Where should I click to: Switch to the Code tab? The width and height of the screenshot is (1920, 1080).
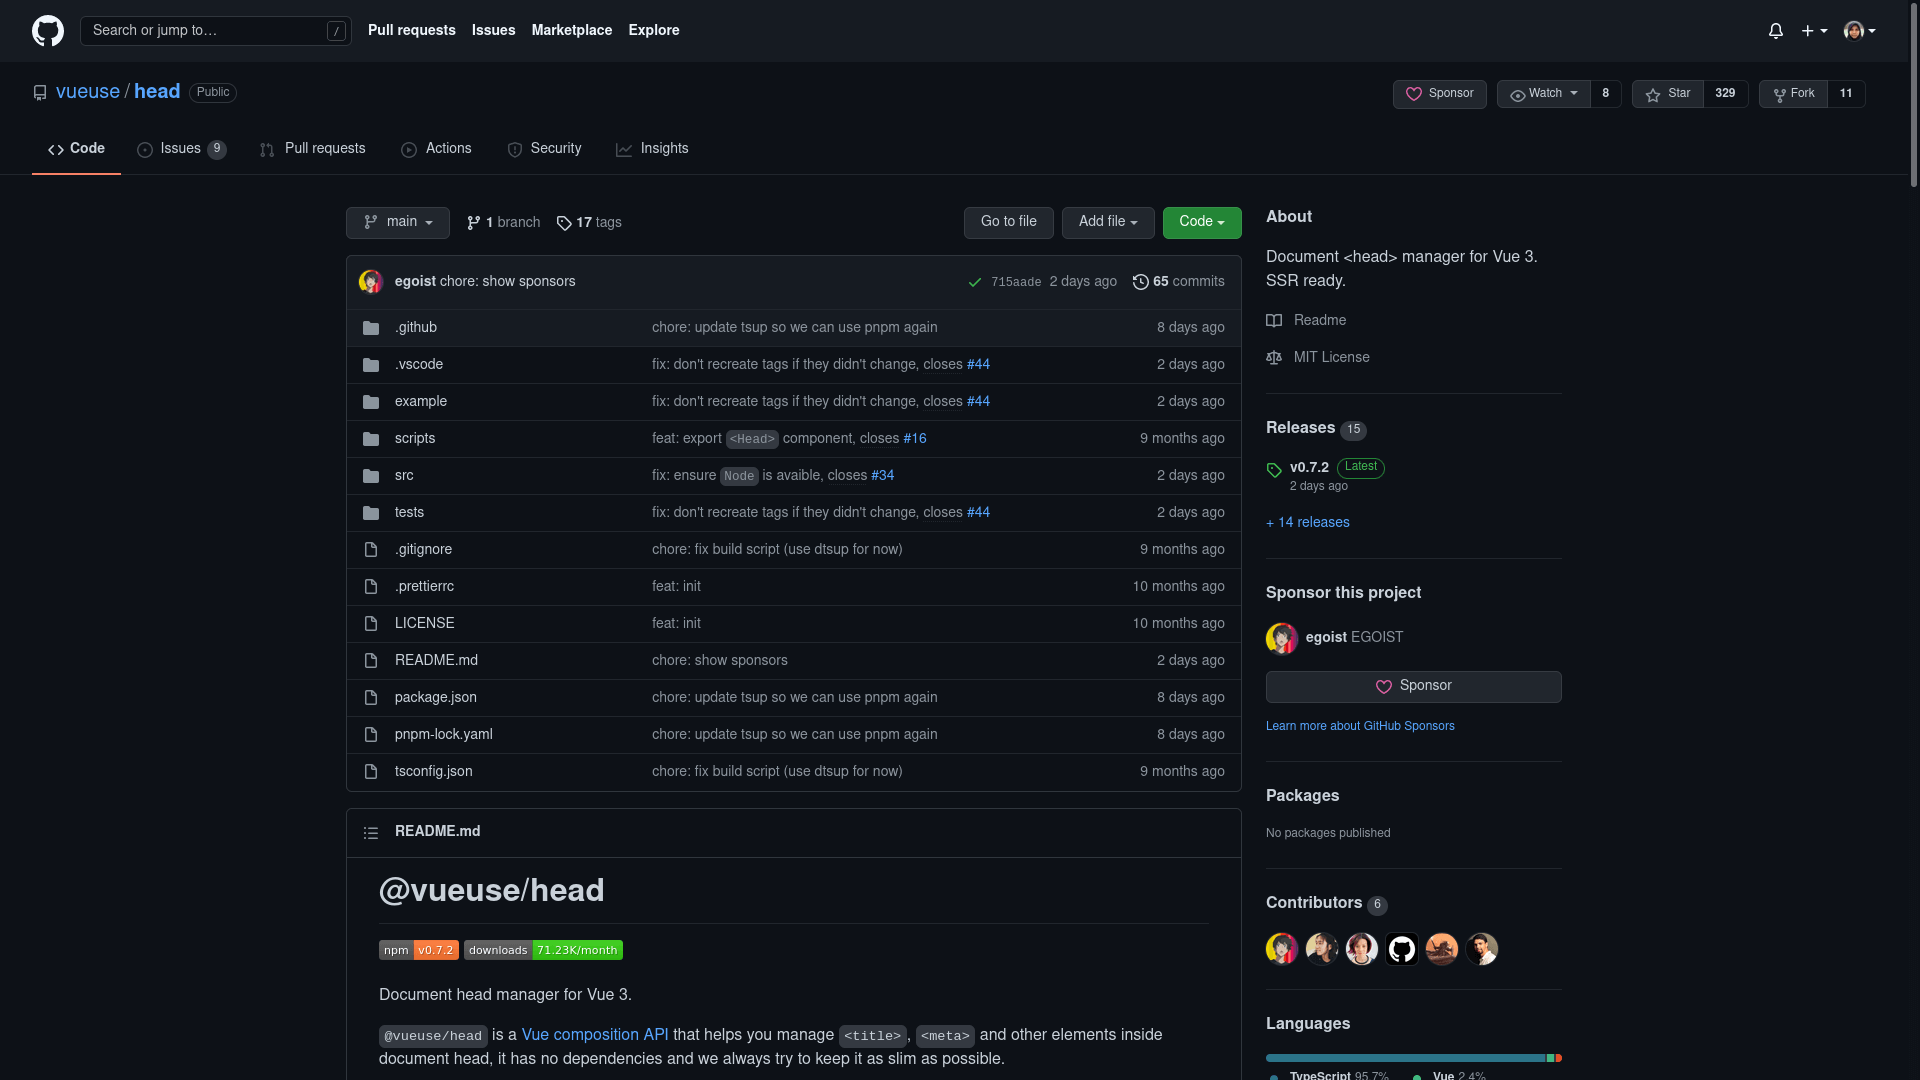point(76,149)
